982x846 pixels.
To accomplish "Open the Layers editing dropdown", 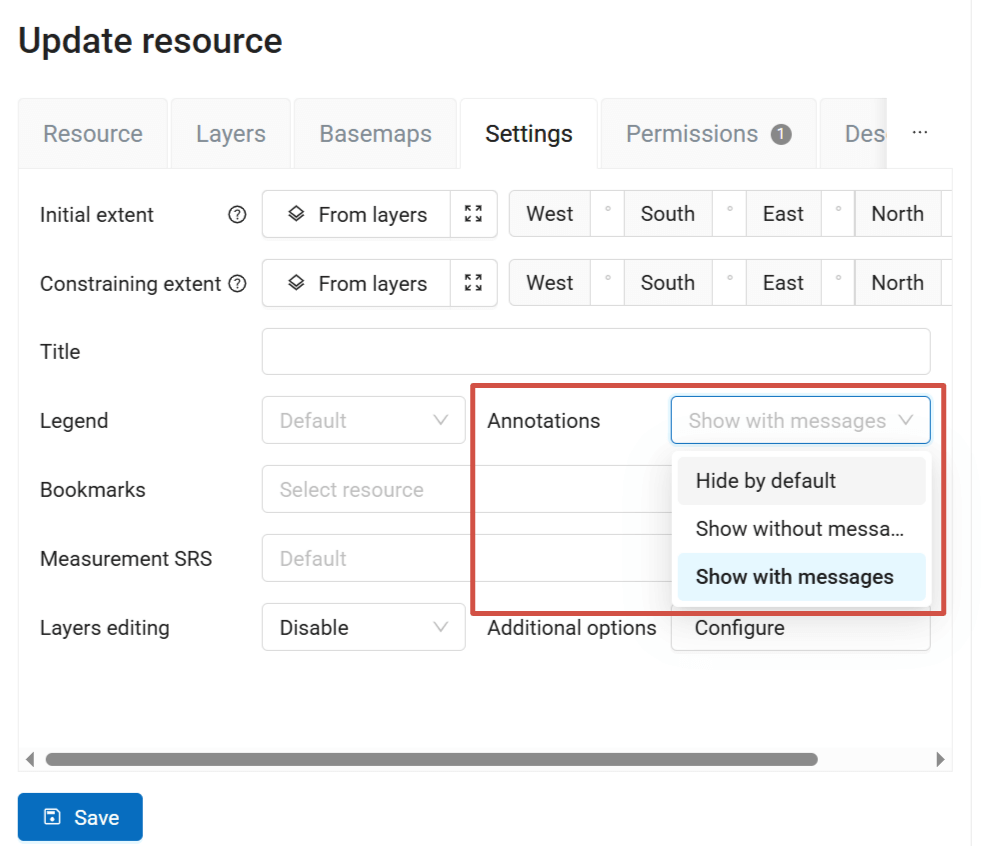I will coord(363,628).
